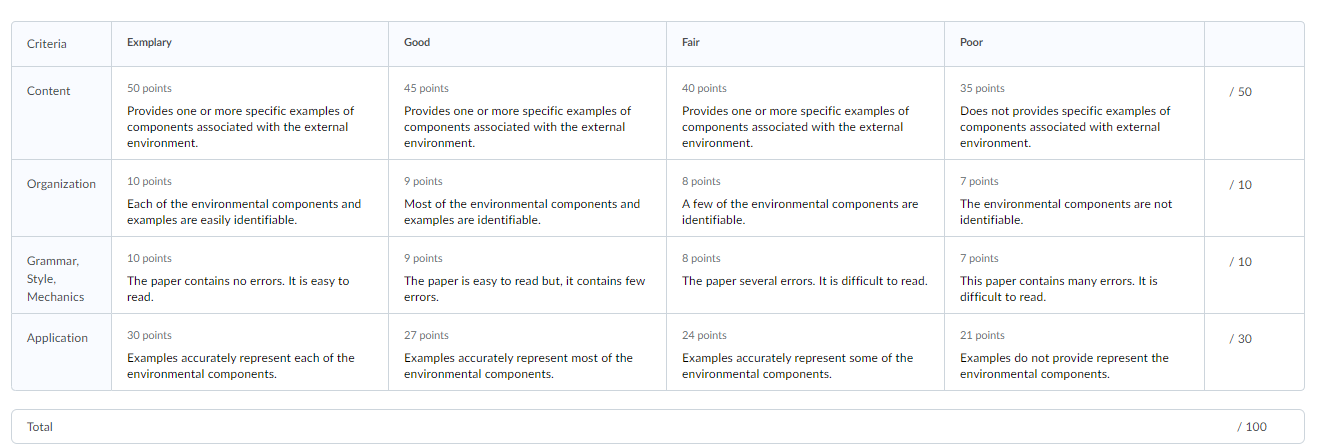Screen dimensions: 1319x447
Task: Click the Content score out of 50
Action: tap(1240, 92)
